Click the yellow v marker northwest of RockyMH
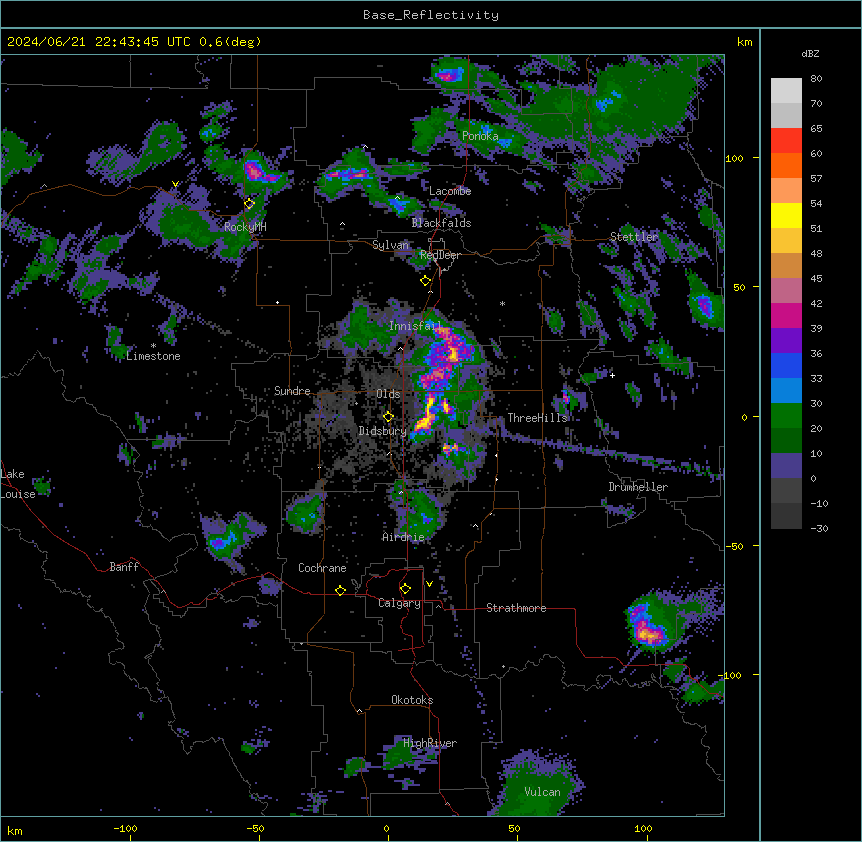Image resolution: width=862 pixels, height=842 pixels. pos(175,184)
